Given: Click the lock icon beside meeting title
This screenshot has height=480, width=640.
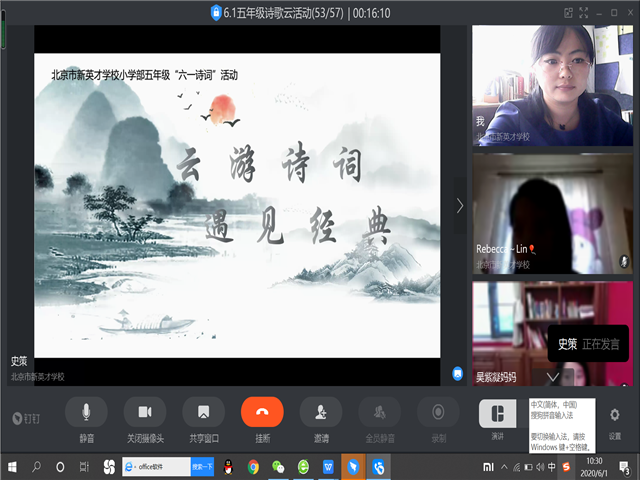Looking at the screenshot, I should point(216,12).
